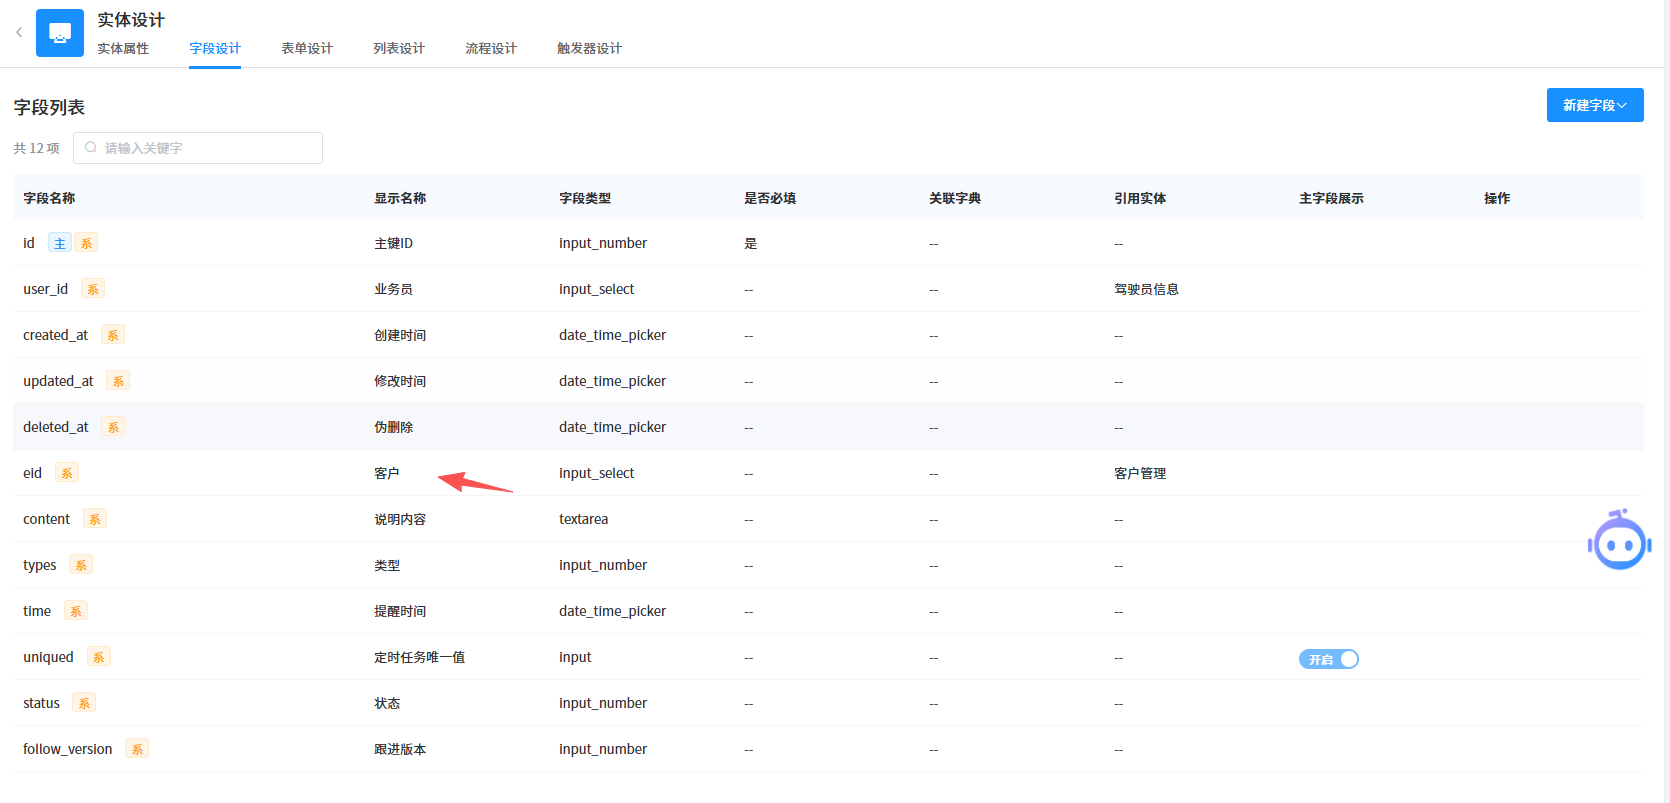The height and width of the screenshot is (803, 1670).
Task: Click the search magnifier icon
Action: pos(91,148)
